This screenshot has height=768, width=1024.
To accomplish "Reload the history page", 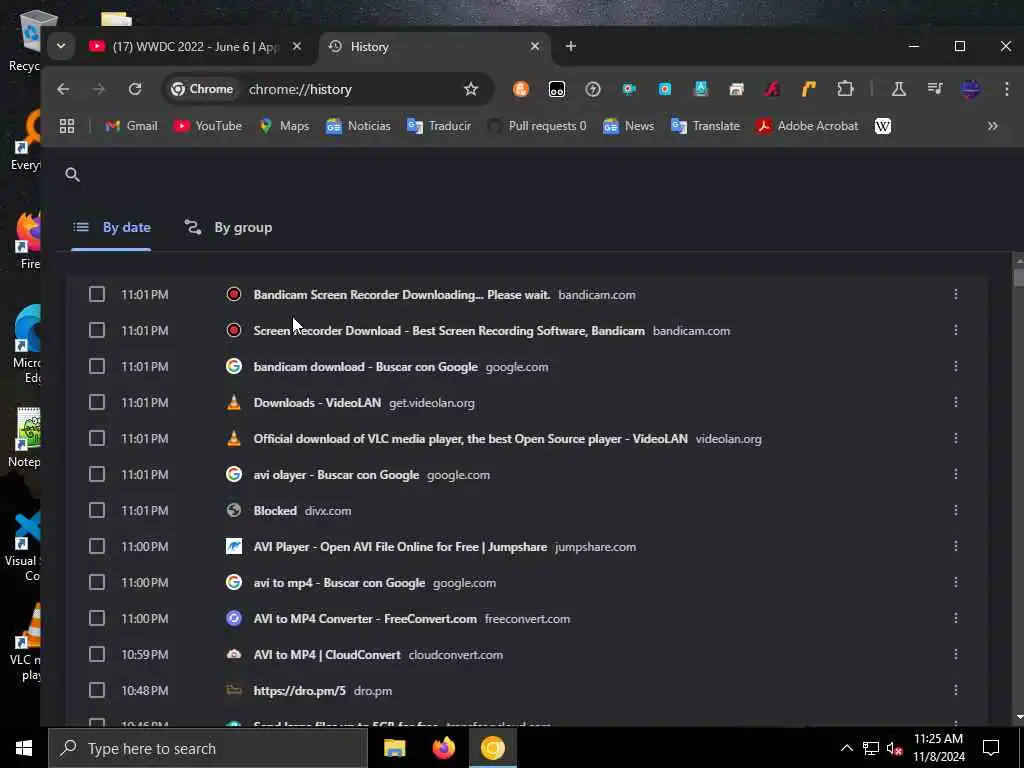I will tap(135, 89).
